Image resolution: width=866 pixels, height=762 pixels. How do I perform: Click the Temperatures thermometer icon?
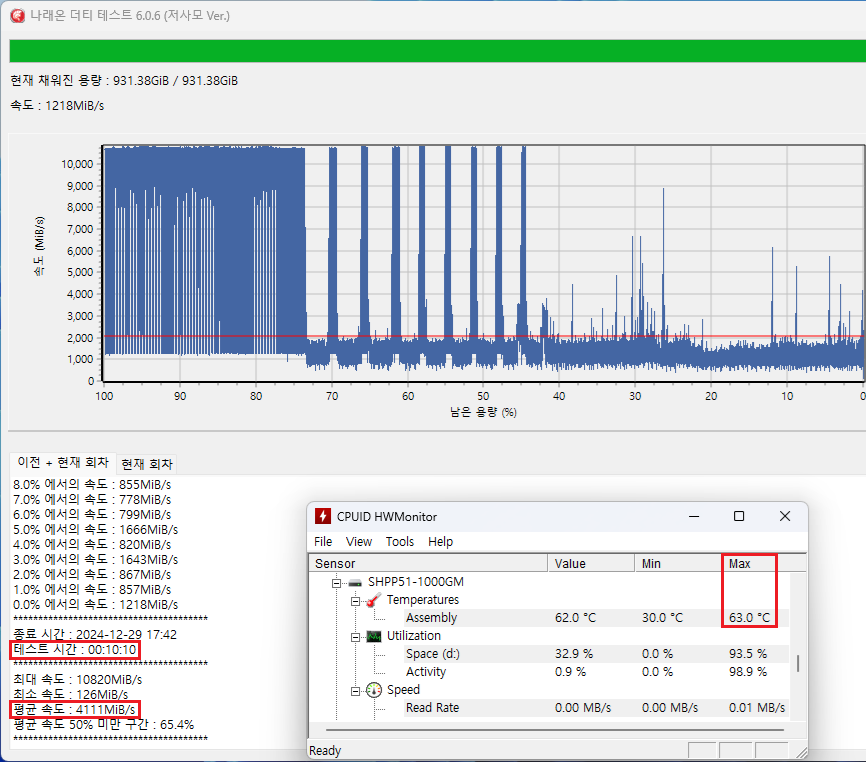(374, 600)
